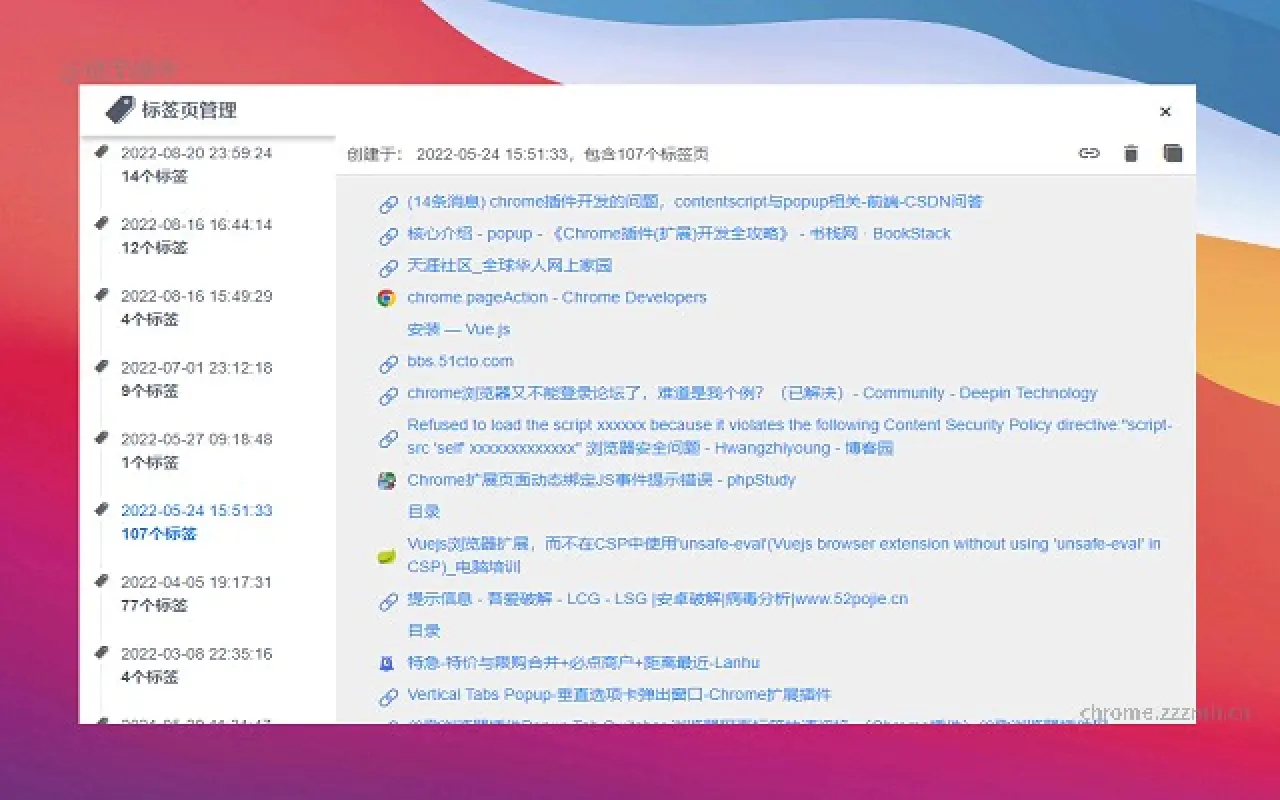The height and width of the screenshot is (800, 1280).
Task: Close the 标签页管理 dialog
Action: tap(1165, 112)
